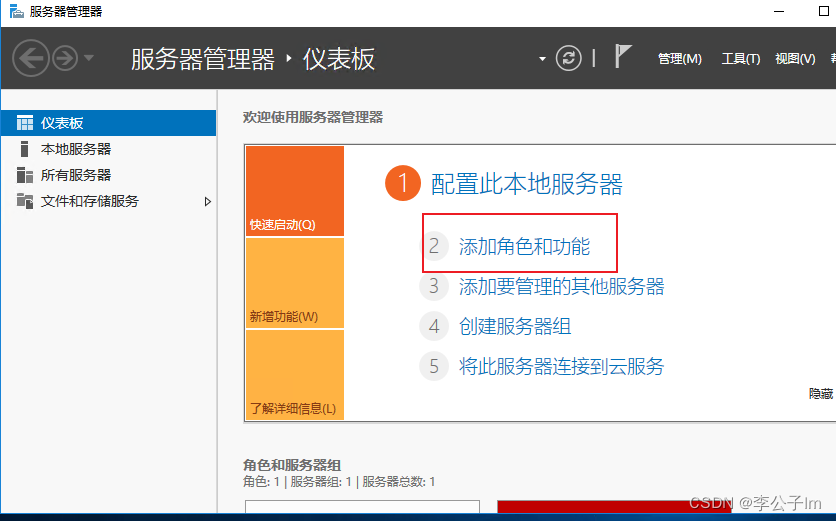Click 添加要管理的其他服务器 link
The width and height of the screenshot is (836, 521).
click(561, 286)
